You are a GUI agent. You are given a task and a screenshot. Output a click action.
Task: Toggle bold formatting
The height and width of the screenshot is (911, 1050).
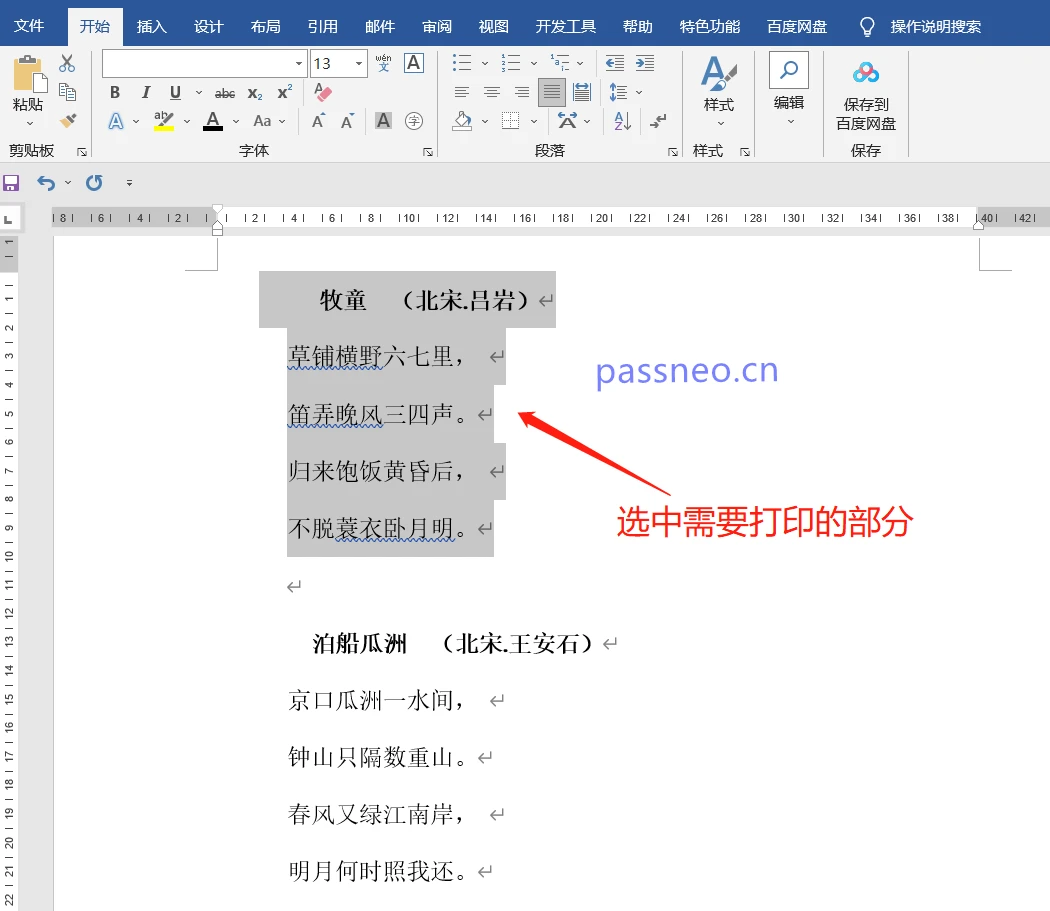coord(115,92)
